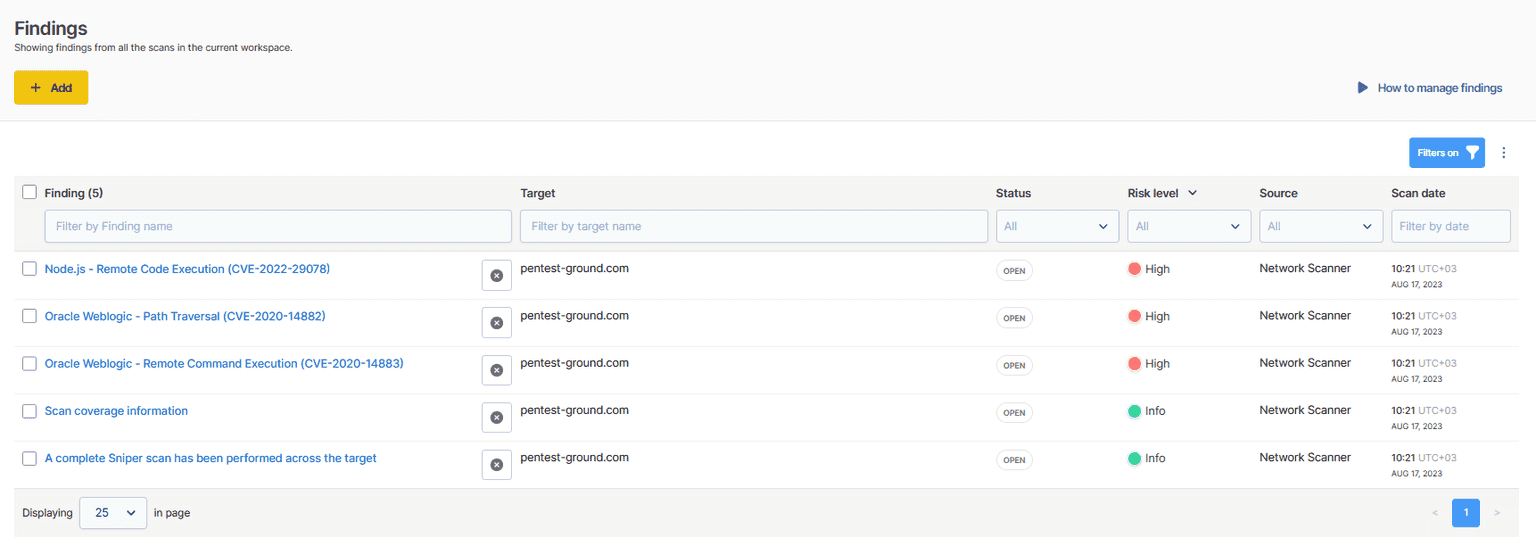The image size is (1536, 547).
Task: Click the play icon for How to manage findings
Action: (1362, 88)
